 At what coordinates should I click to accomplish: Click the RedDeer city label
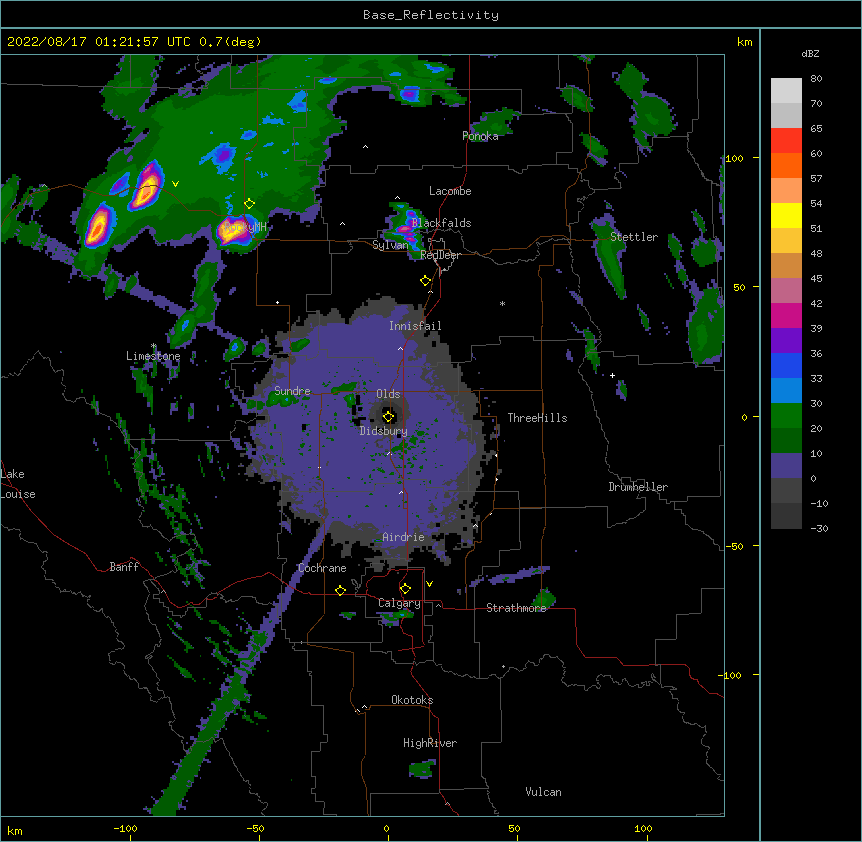[440, 255]
